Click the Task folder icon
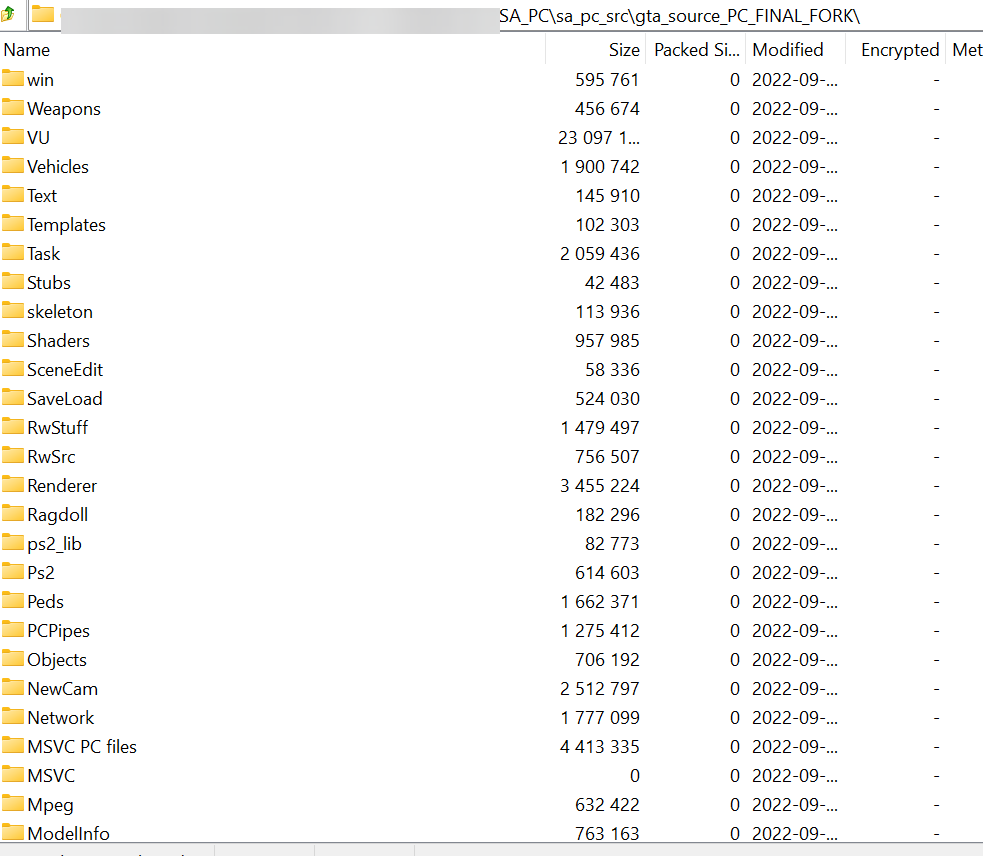983x856 pixels. coord(13,252)
